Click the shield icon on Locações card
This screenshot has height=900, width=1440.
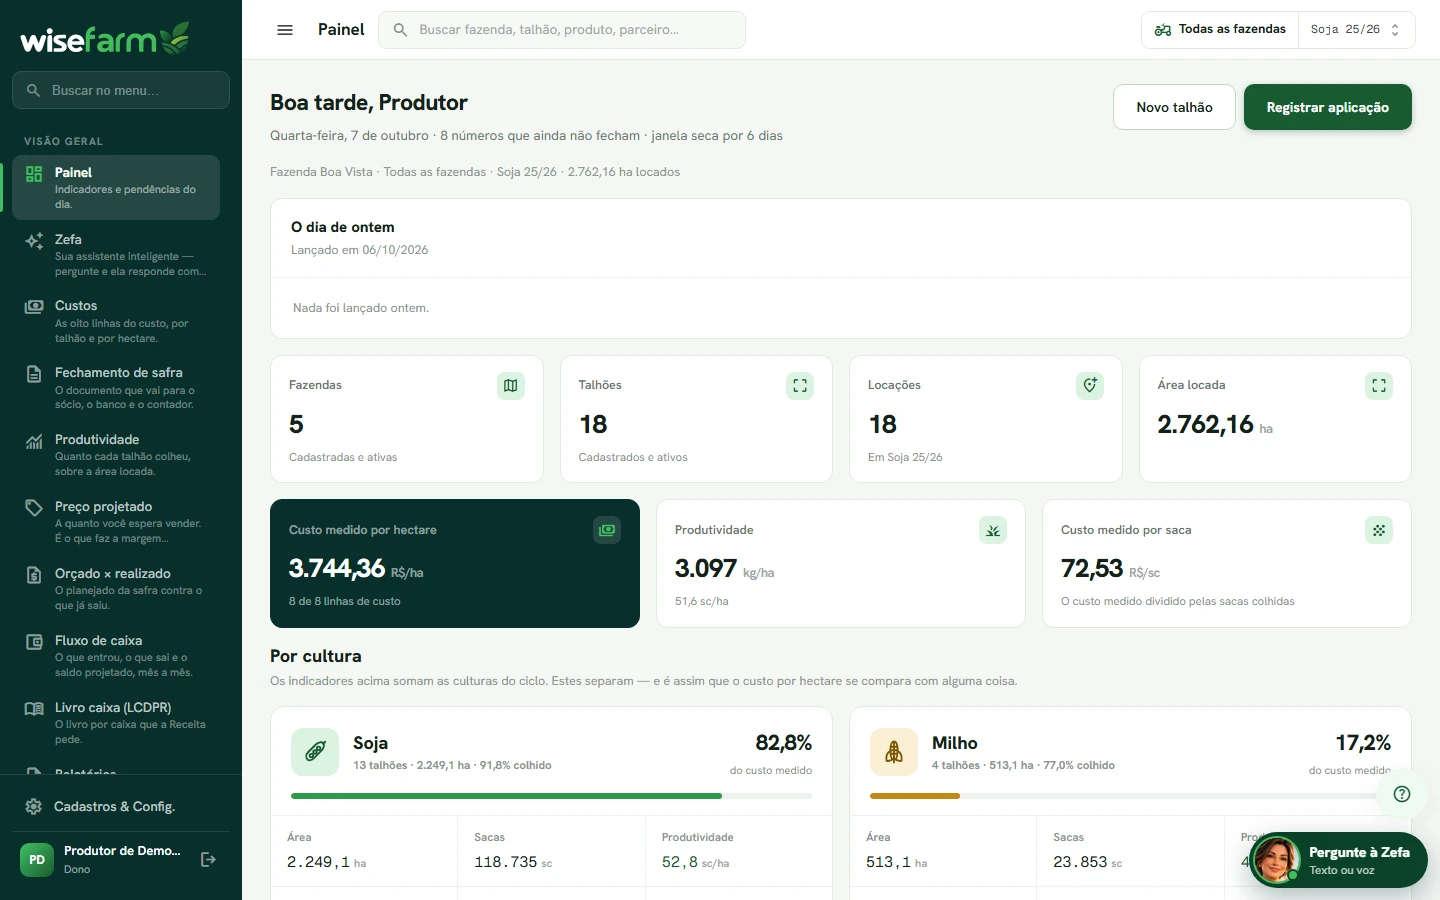[1090, 386]
